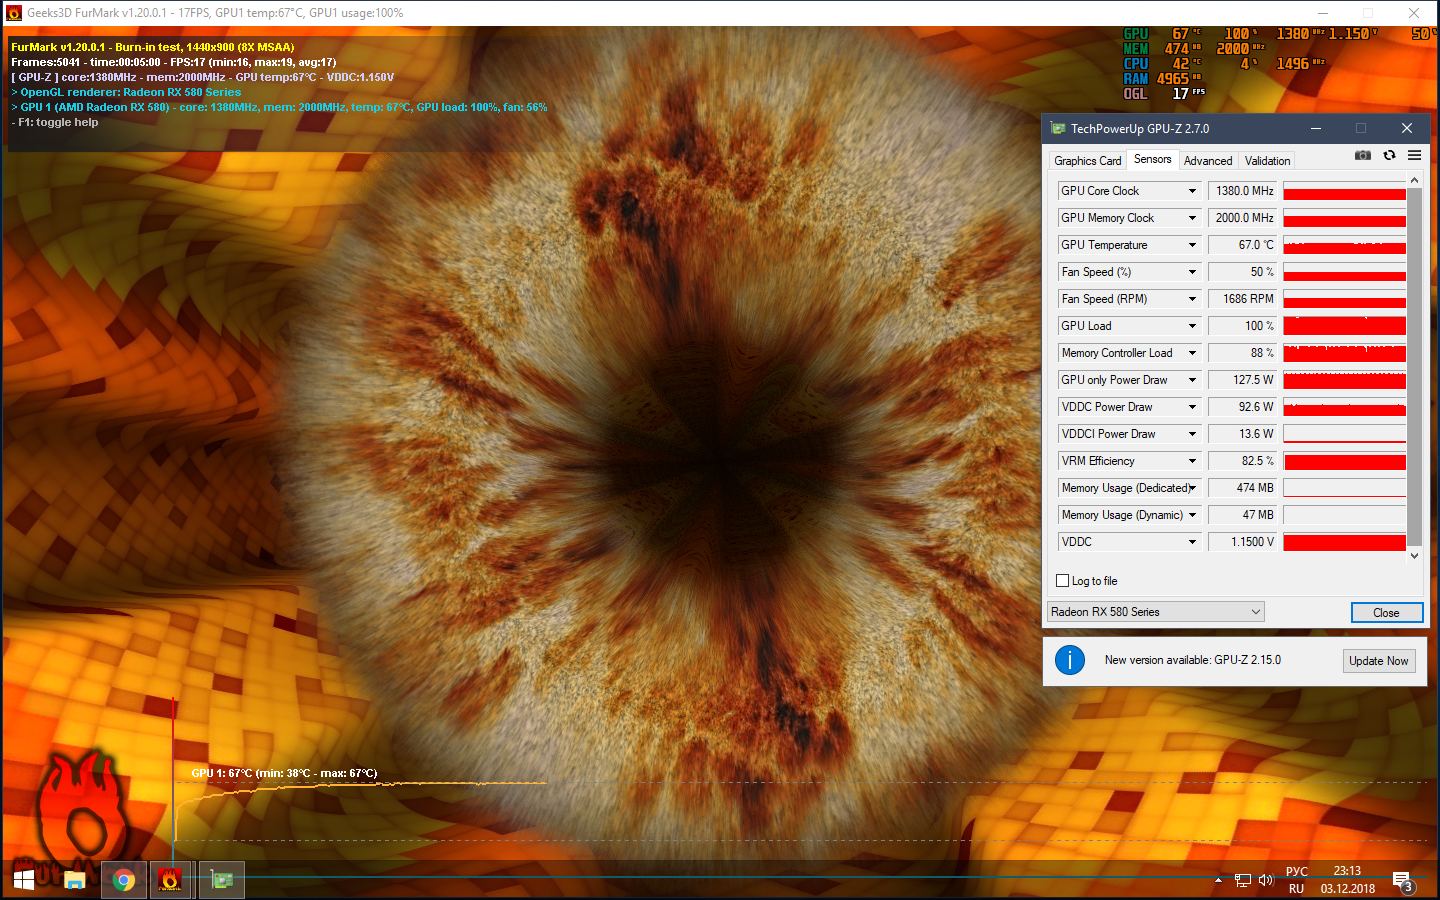Click the 'GPU 1: 67°C (min: 38°C - max: 67°C)' graph label

(x=284, y=773)
